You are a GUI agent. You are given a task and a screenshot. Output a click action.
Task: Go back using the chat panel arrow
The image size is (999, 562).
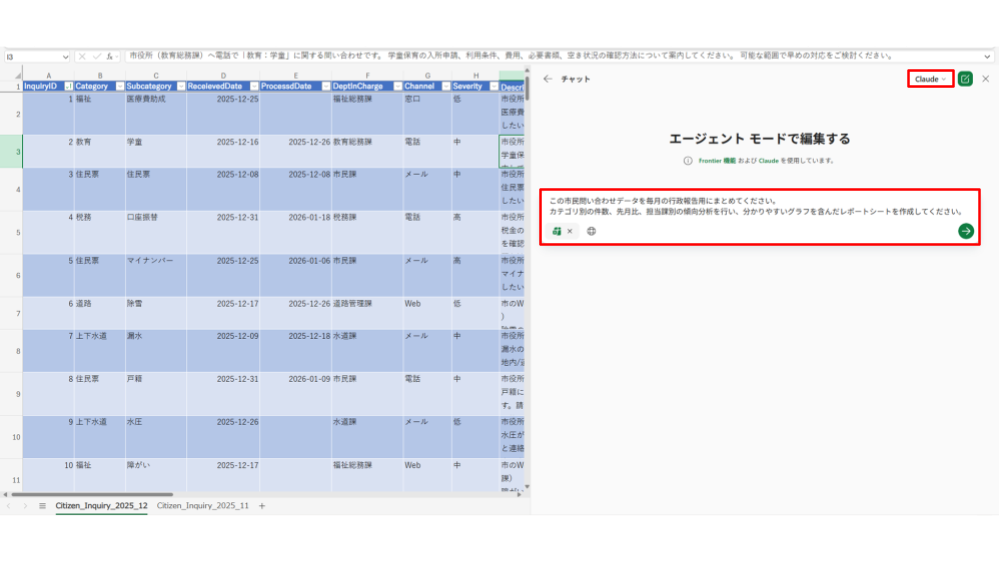tap(547, 79)
